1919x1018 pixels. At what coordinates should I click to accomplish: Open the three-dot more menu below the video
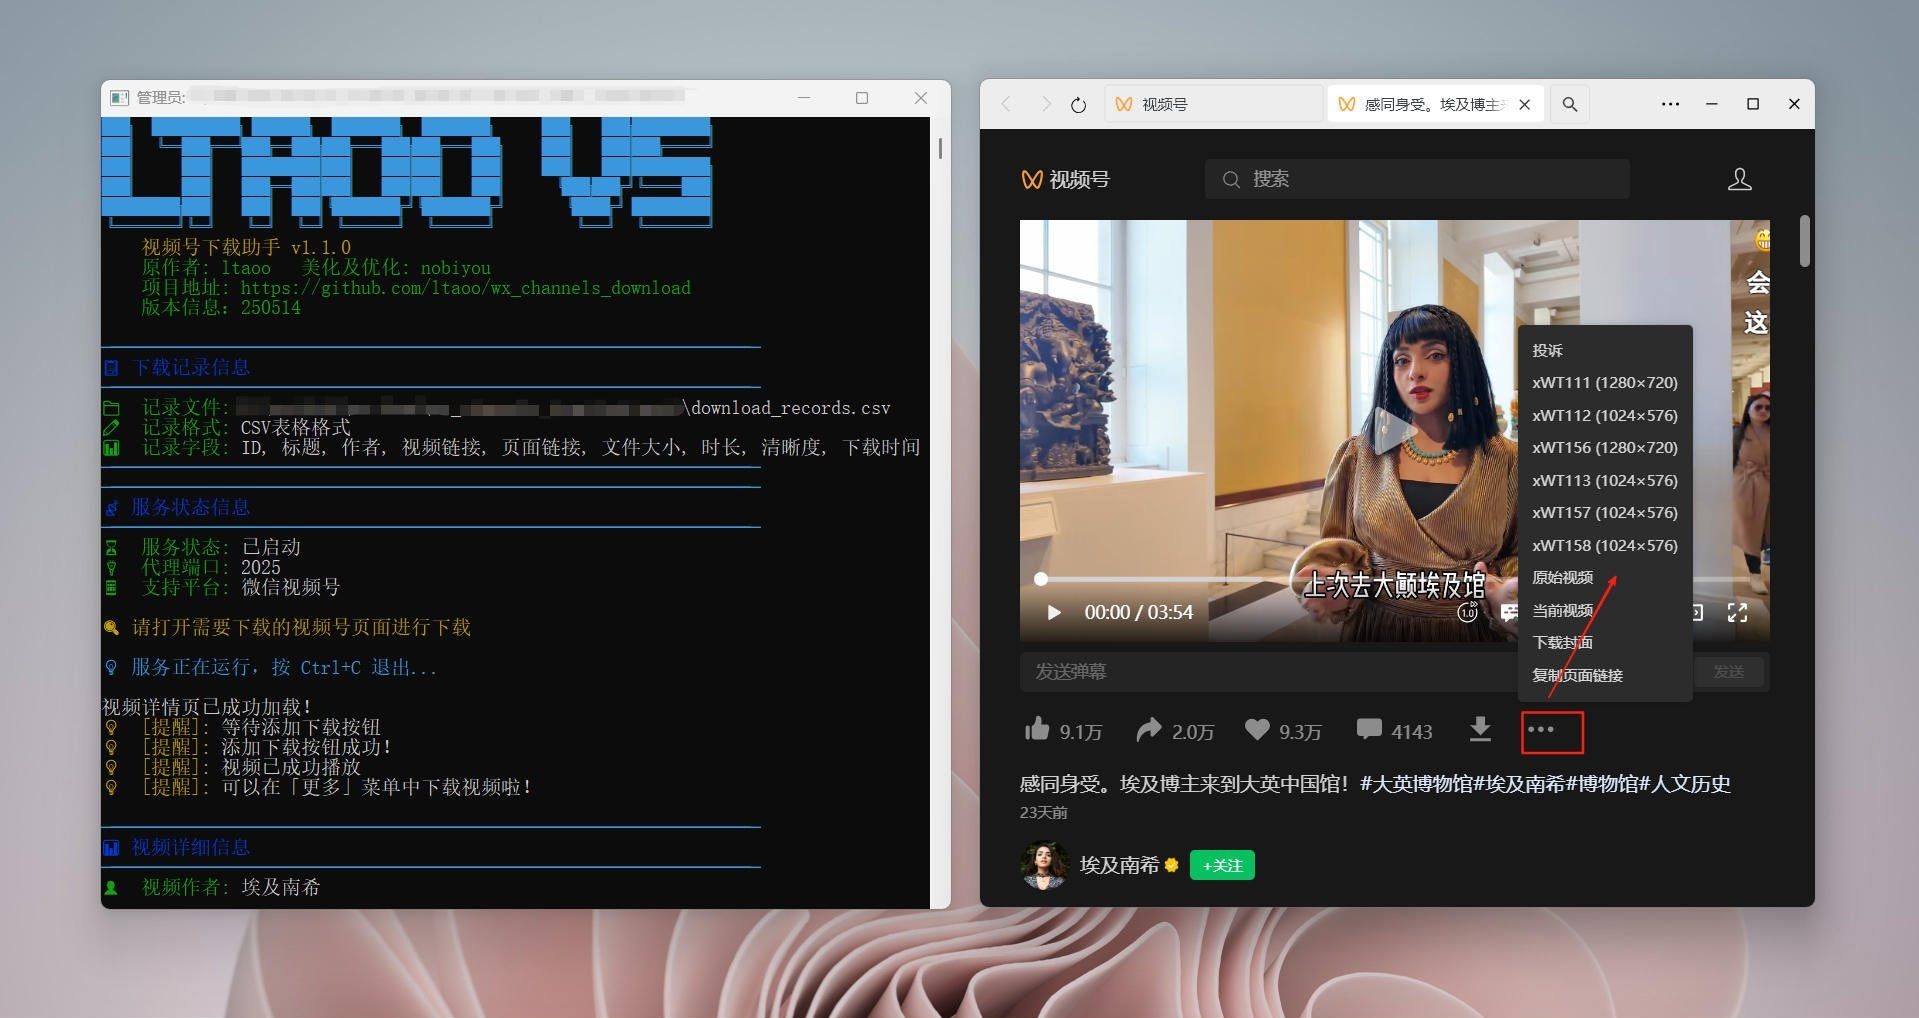(x=1541, y=730)
